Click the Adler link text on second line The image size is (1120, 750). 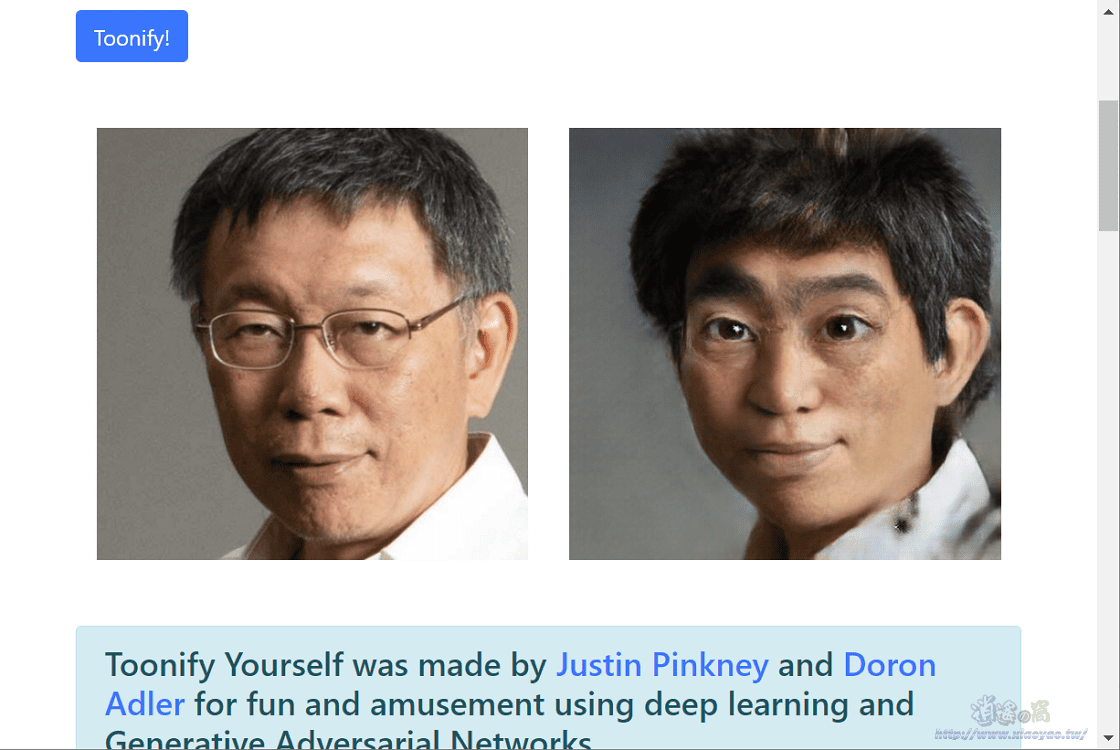pyautogui.click(x=145, y=704)
